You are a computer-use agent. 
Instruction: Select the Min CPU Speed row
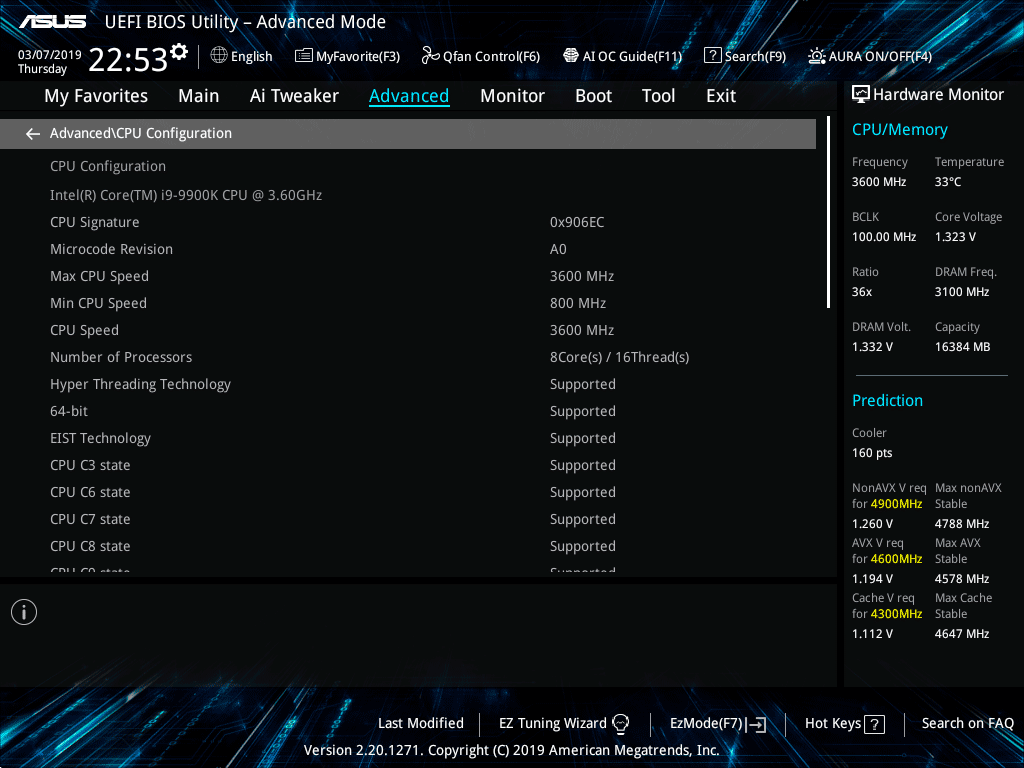pyautogui.click(x=408, y=303)
